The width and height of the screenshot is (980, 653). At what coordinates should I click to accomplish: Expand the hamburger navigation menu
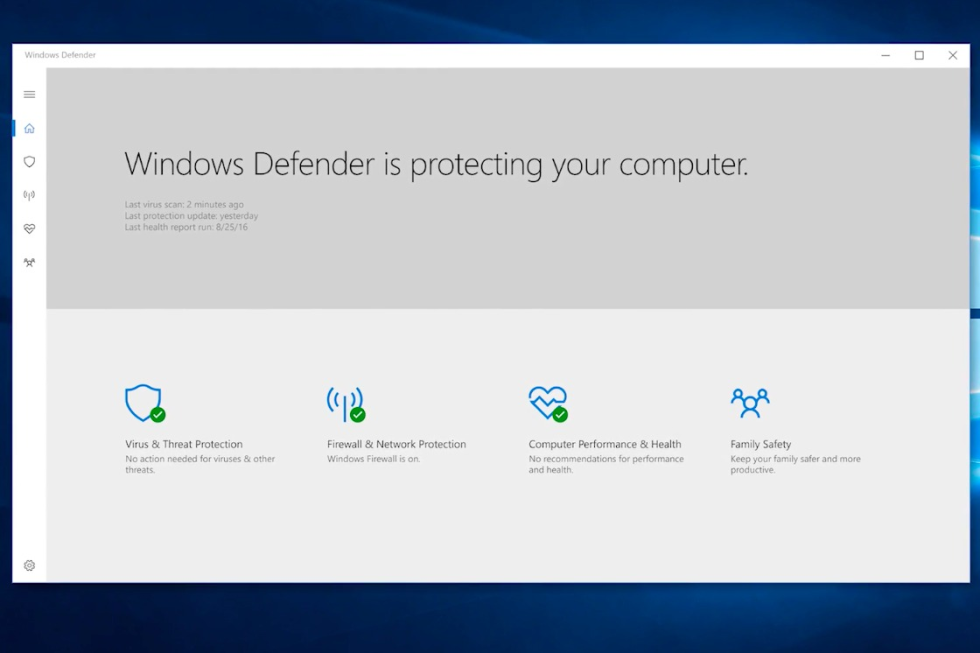click(x=29, y=94)
